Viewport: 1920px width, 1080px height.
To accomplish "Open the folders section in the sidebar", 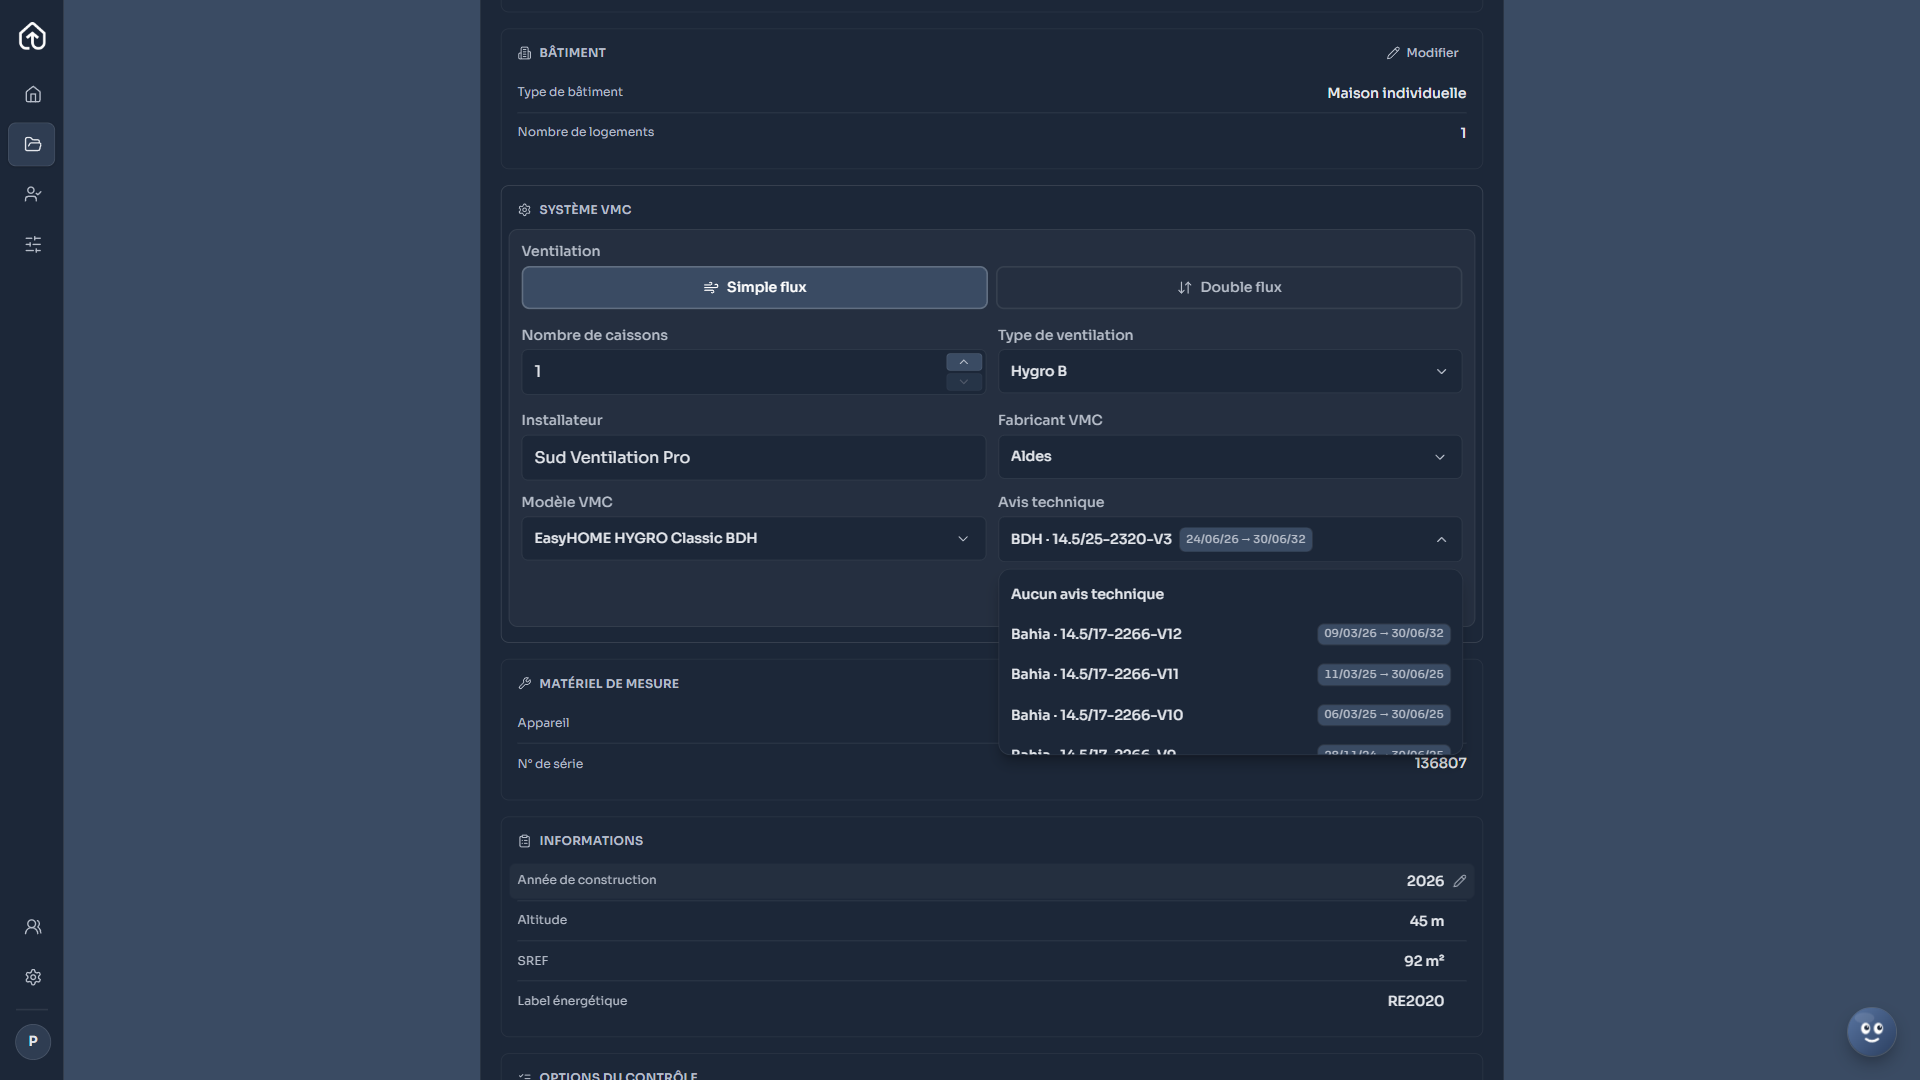I will coord(32,144).
